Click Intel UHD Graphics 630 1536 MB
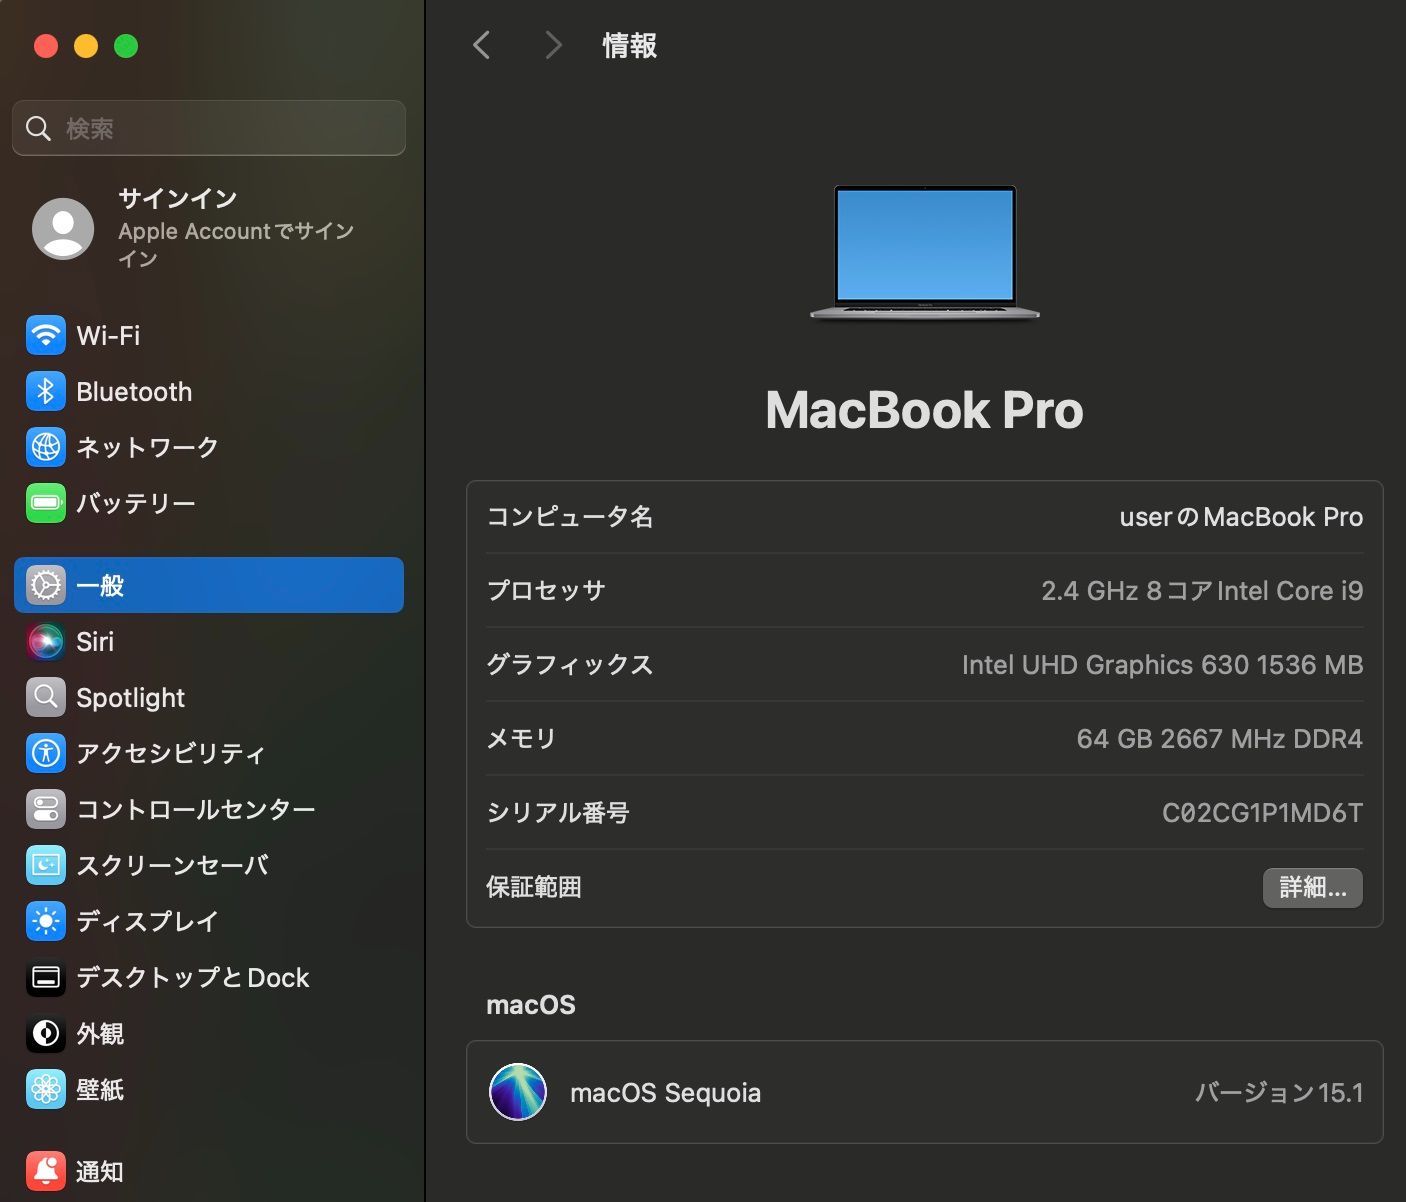Viewport: 1406px width, 1202px height. (x=1162, y=665)
